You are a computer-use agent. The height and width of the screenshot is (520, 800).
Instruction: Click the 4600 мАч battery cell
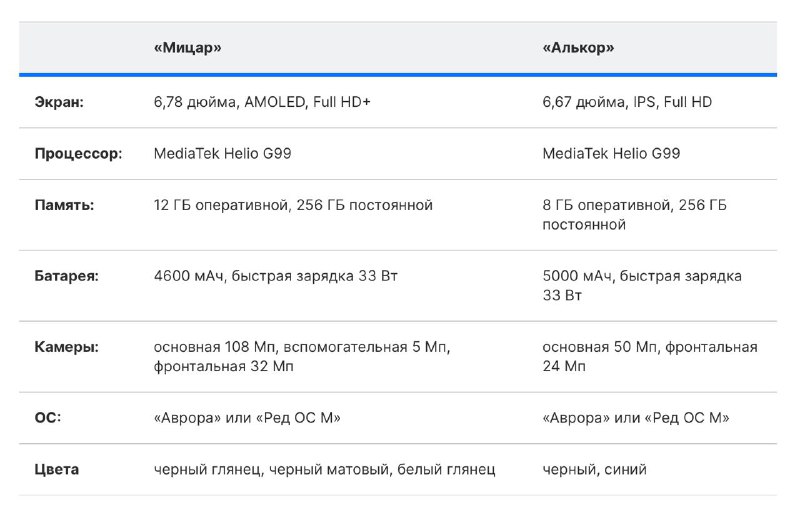pos(275,276)
